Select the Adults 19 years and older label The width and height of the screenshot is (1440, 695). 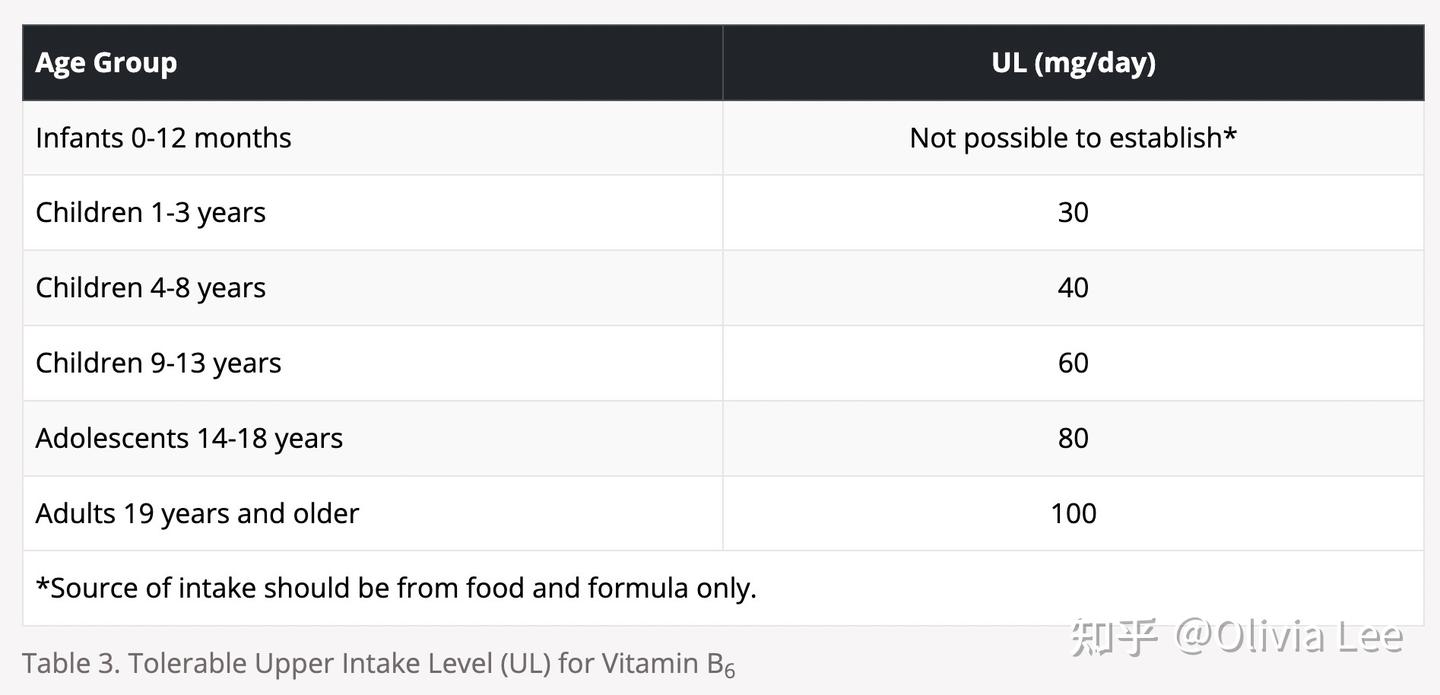coord(197,513)
